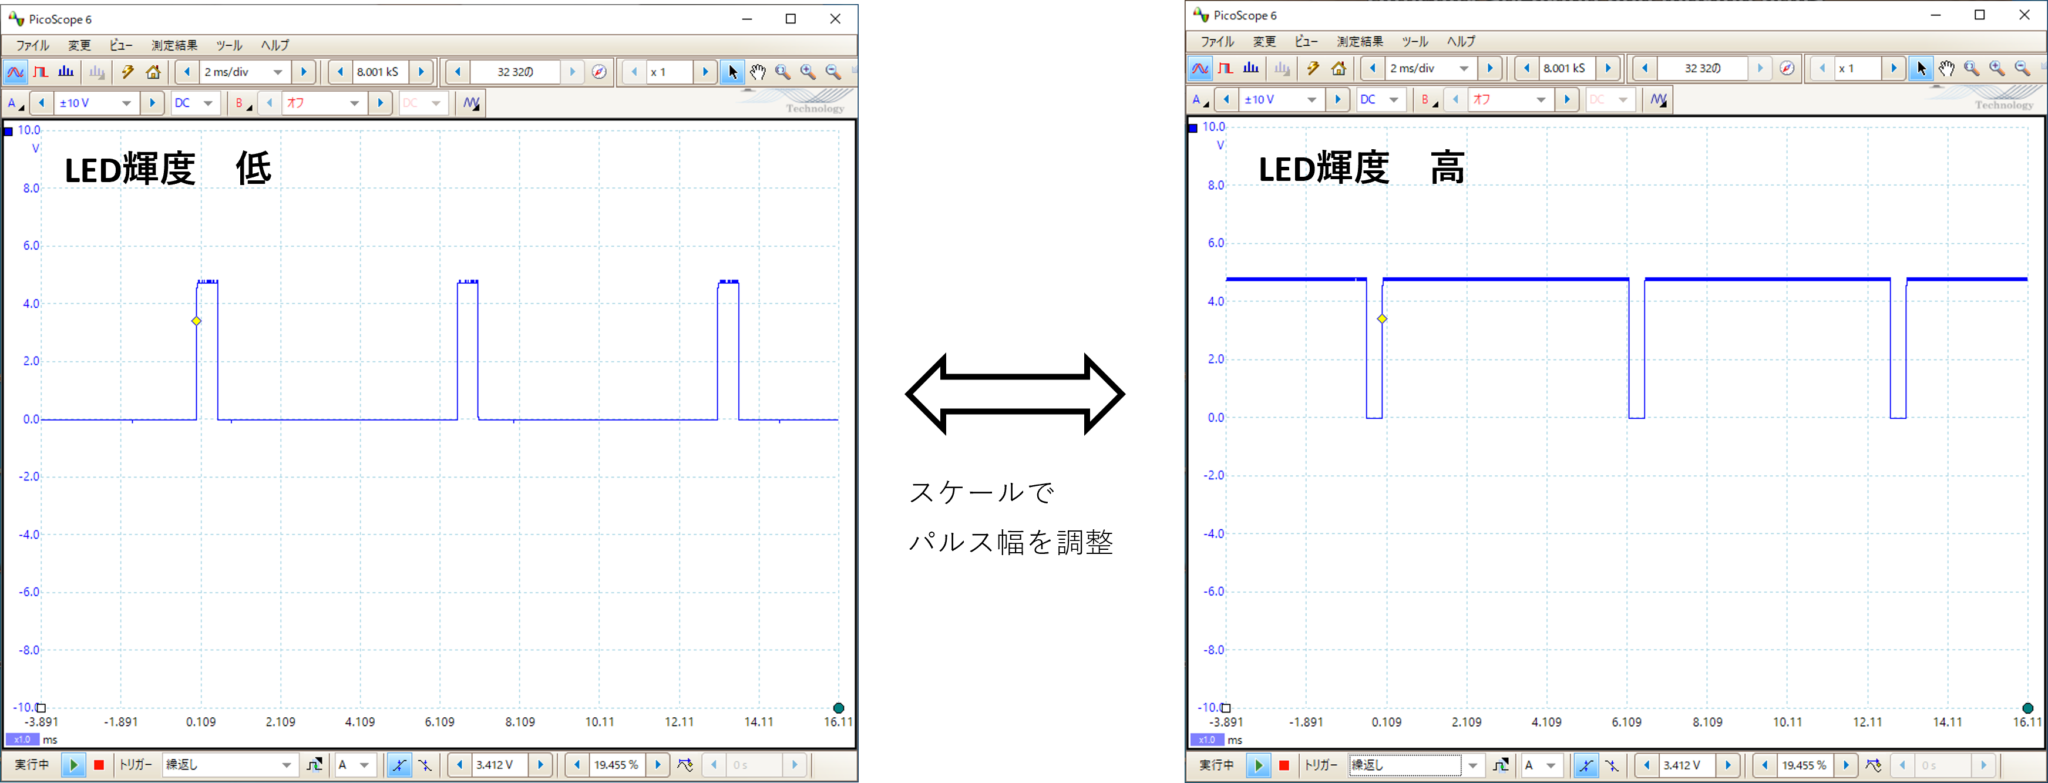Click the math channels waveform icon in LED輝度 高 window

pos(1658,99)
